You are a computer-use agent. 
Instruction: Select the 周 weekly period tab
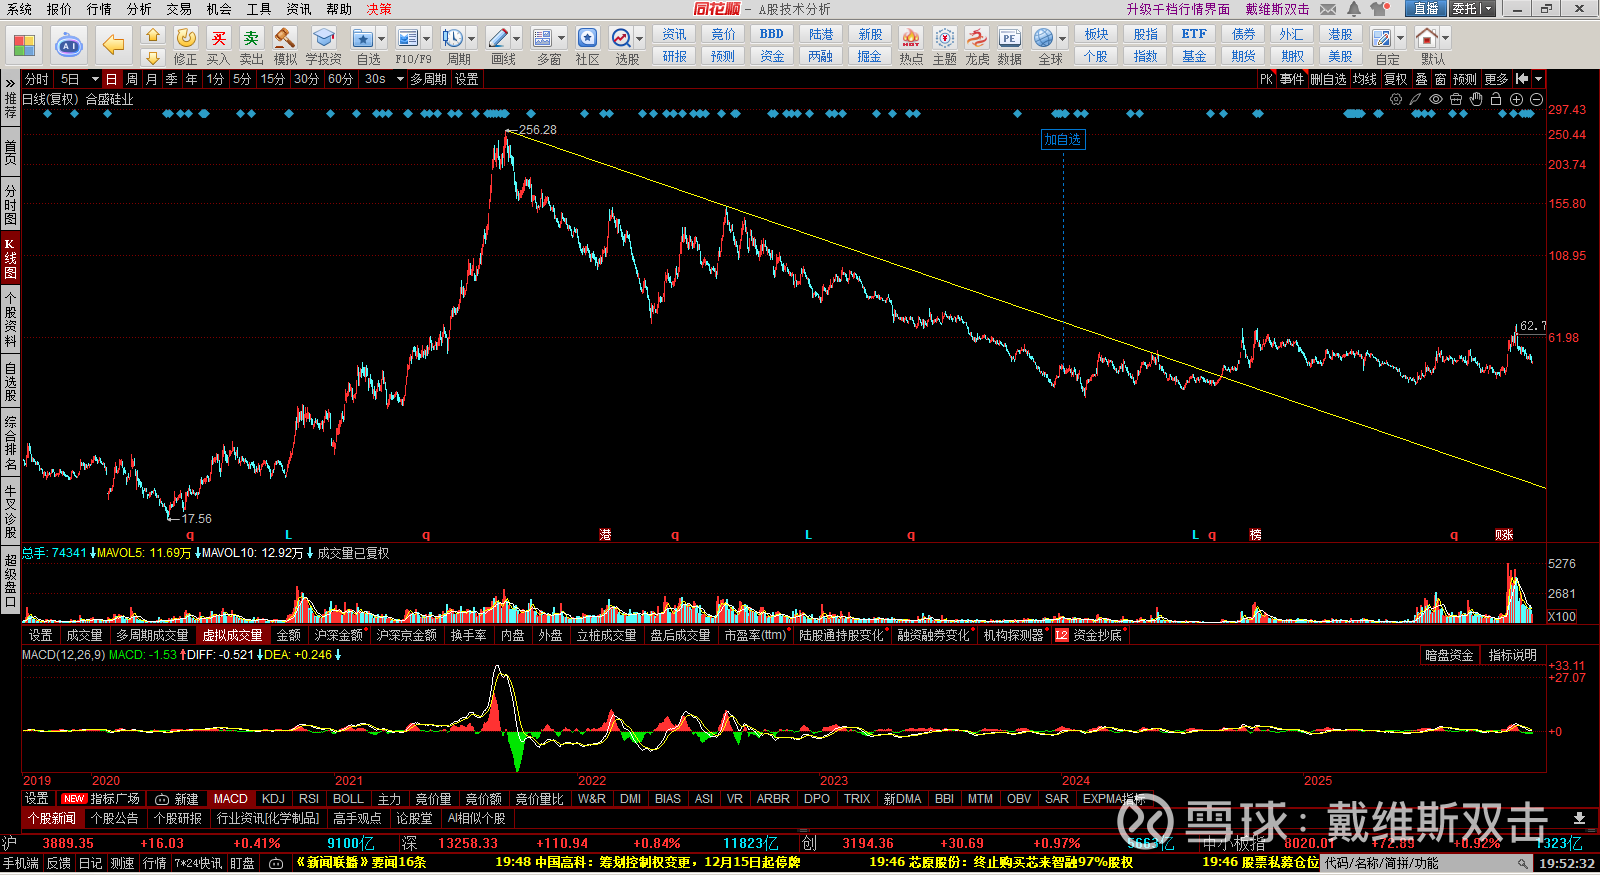point(132,79)
